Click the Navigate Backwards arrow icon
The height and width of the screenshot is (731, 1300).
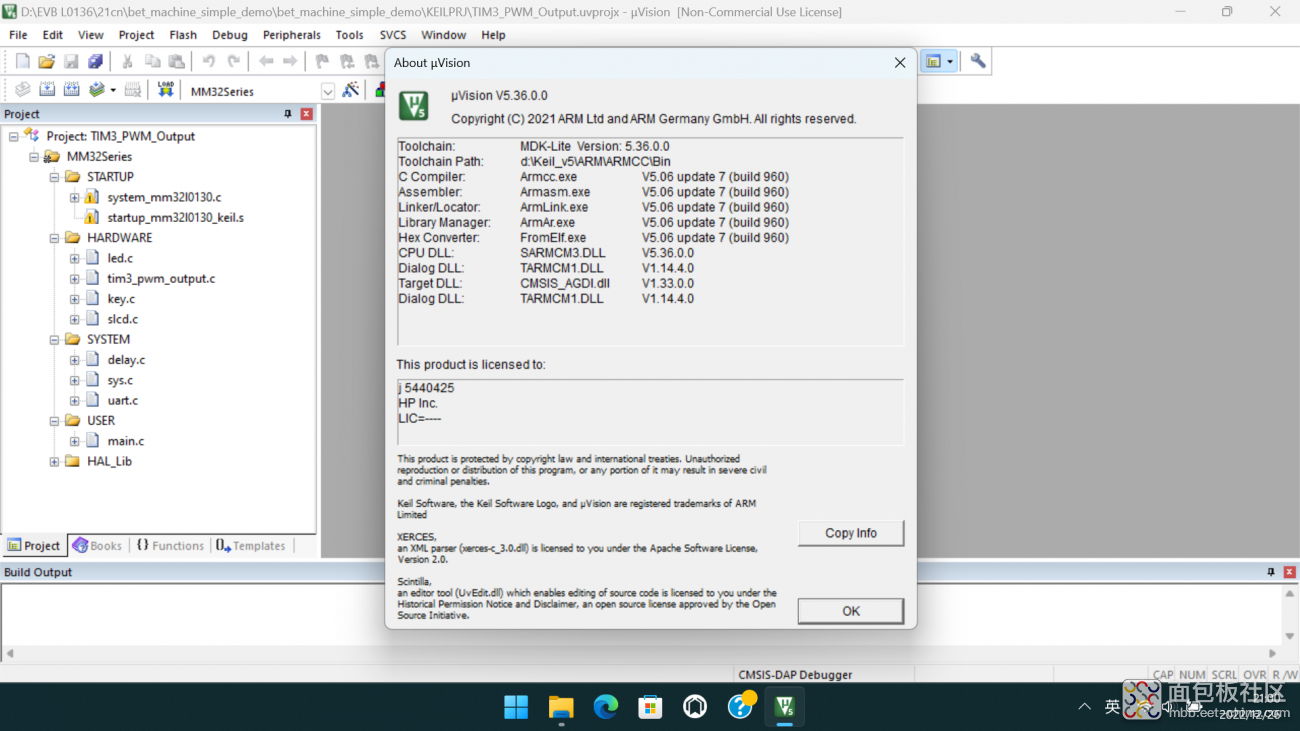pos(266,62)
